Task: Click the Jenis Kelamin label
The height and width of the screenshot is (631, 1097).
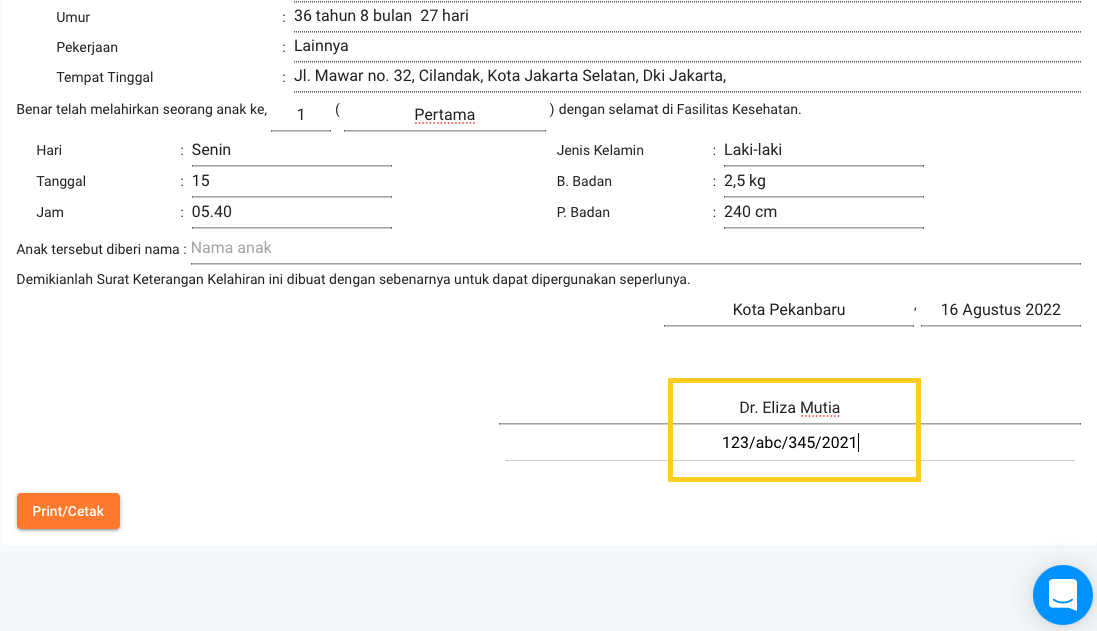Action: coord(600,150)
